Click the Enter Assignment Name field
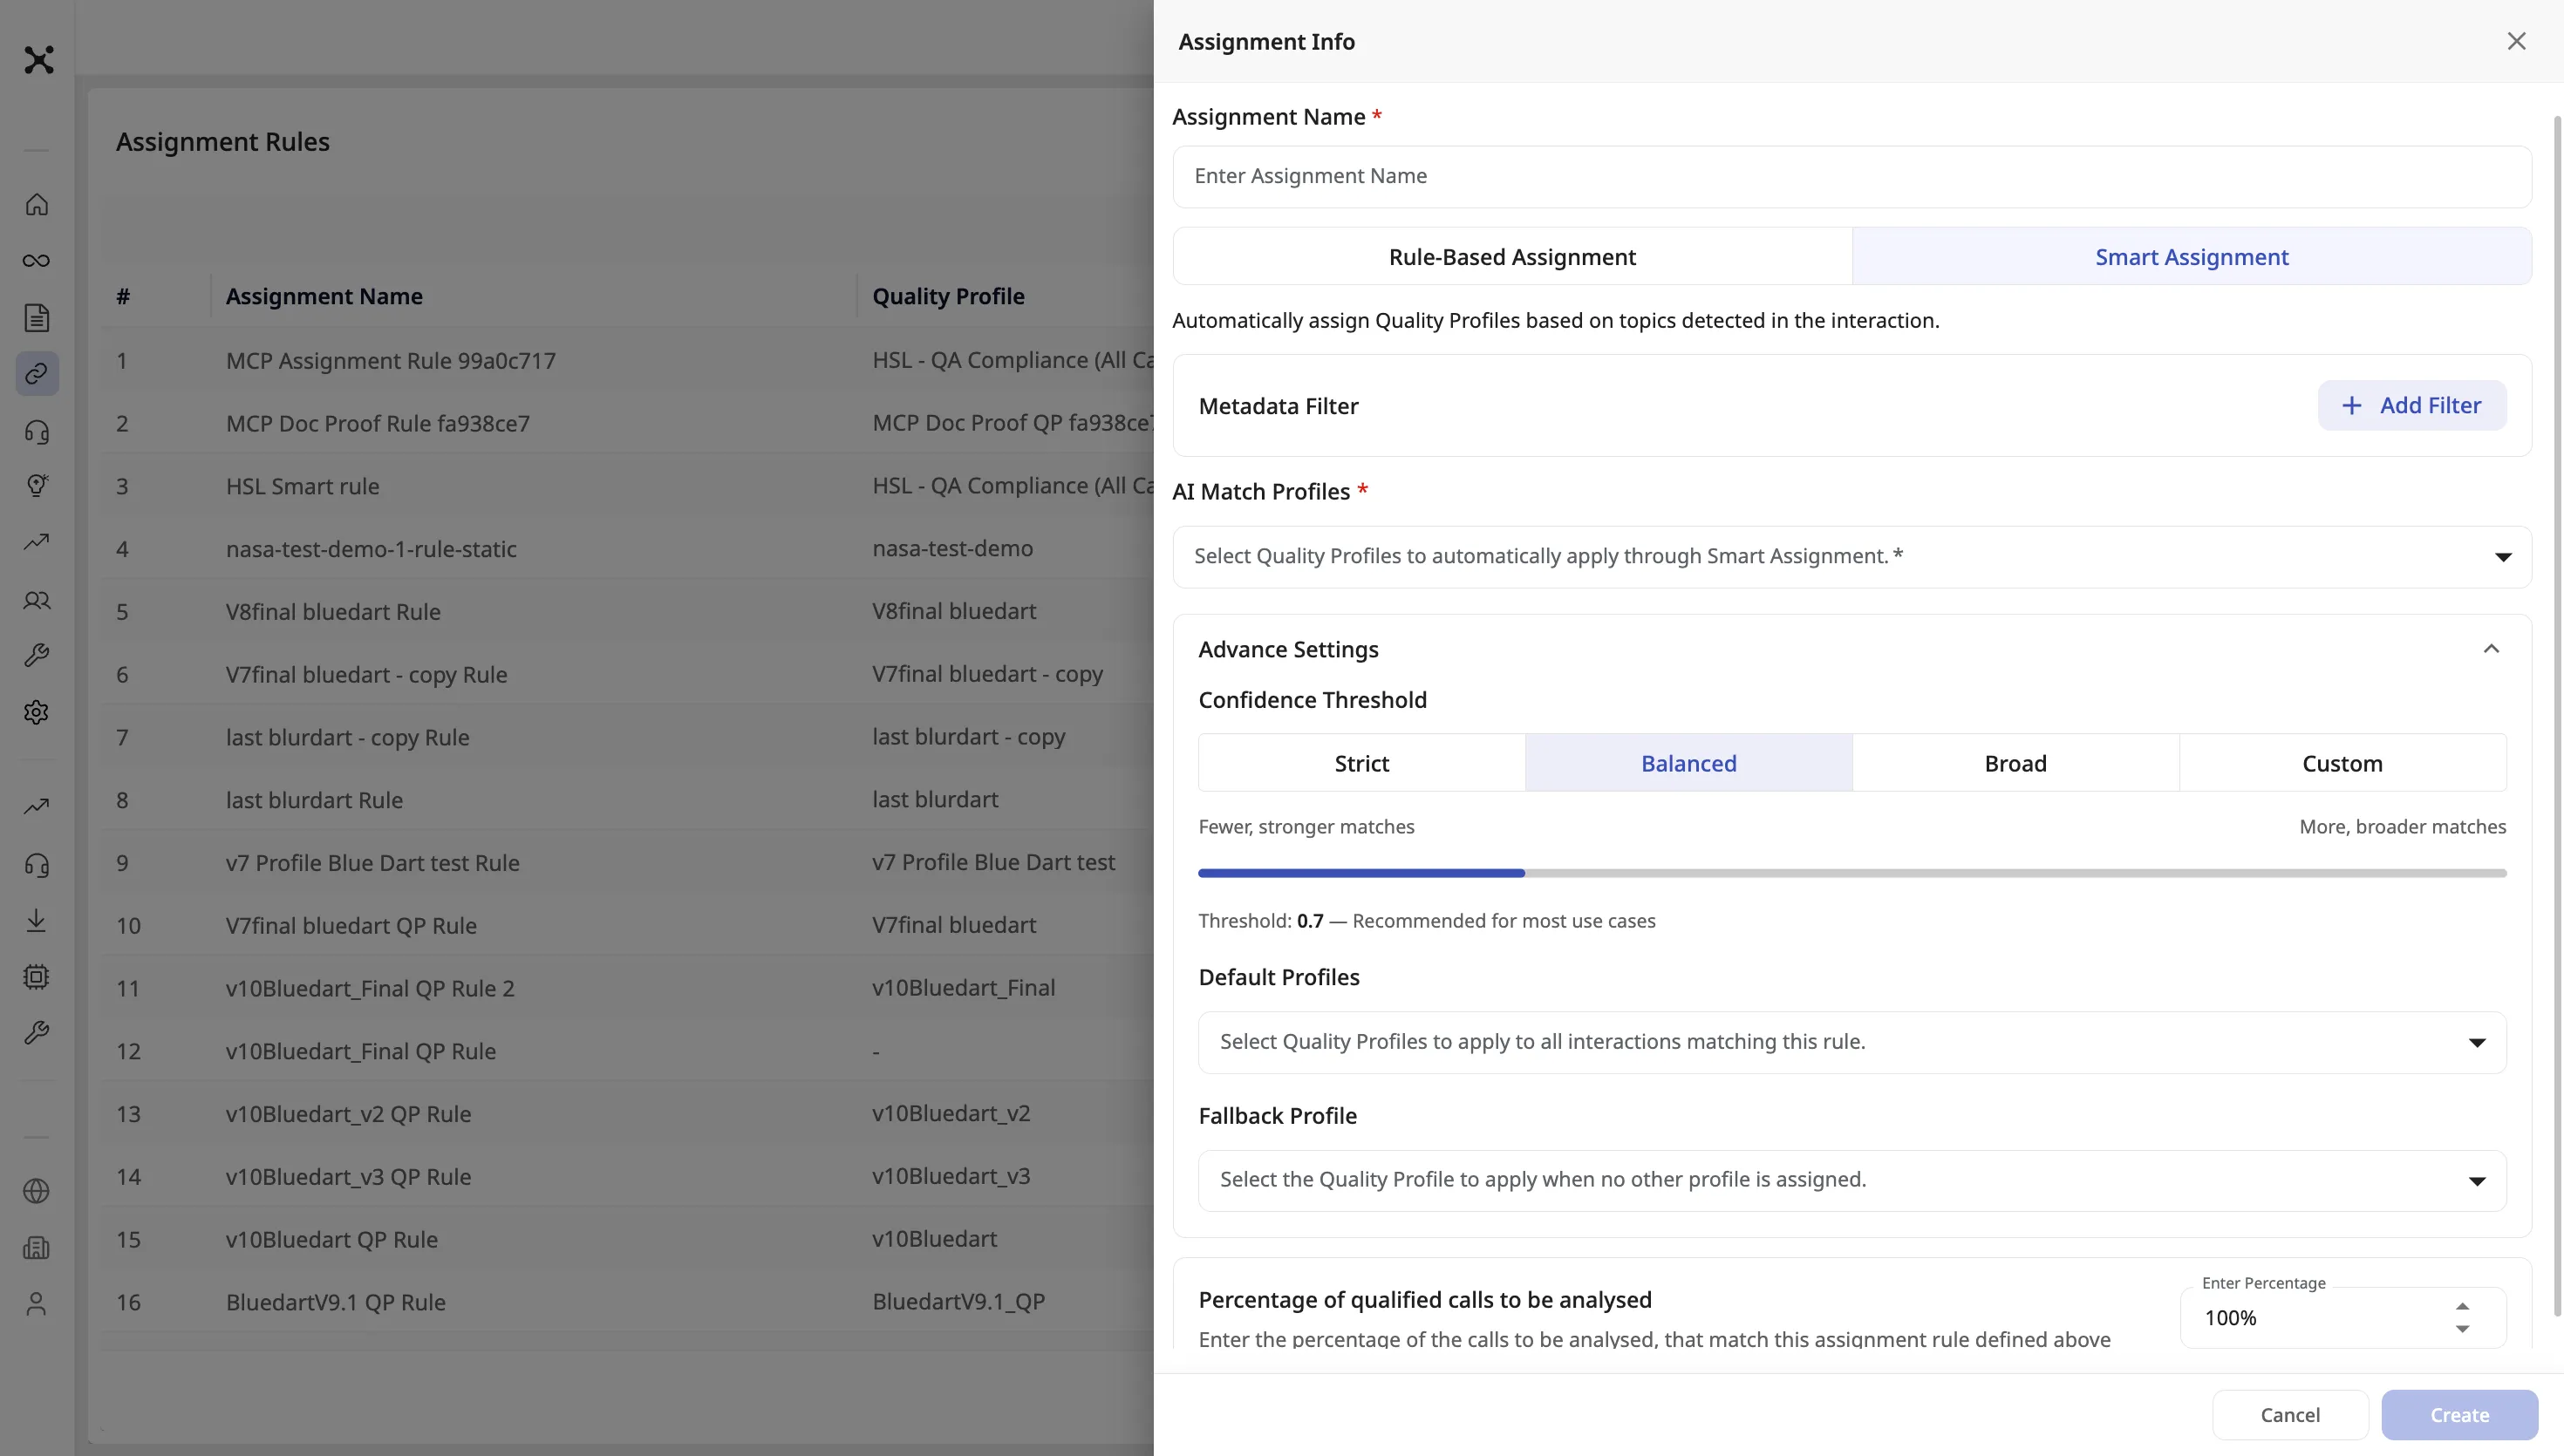Screen dimensions: 2564x1456 [1852, 177]
